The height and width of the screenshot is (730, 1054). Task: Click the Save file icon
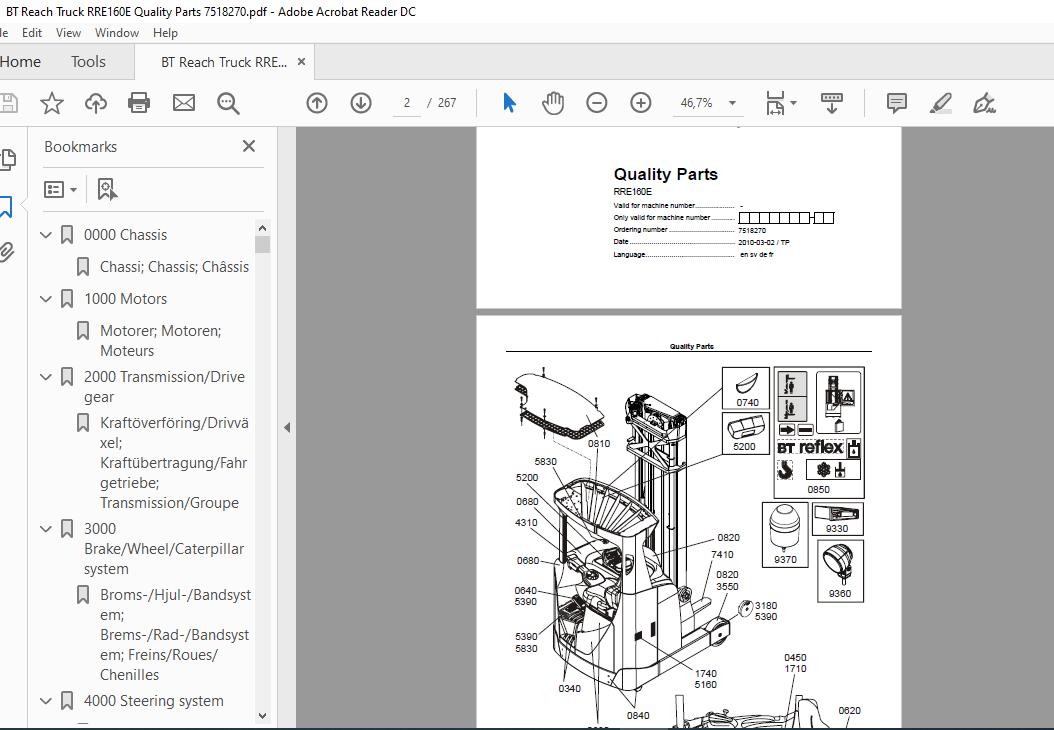click(8, 103)
